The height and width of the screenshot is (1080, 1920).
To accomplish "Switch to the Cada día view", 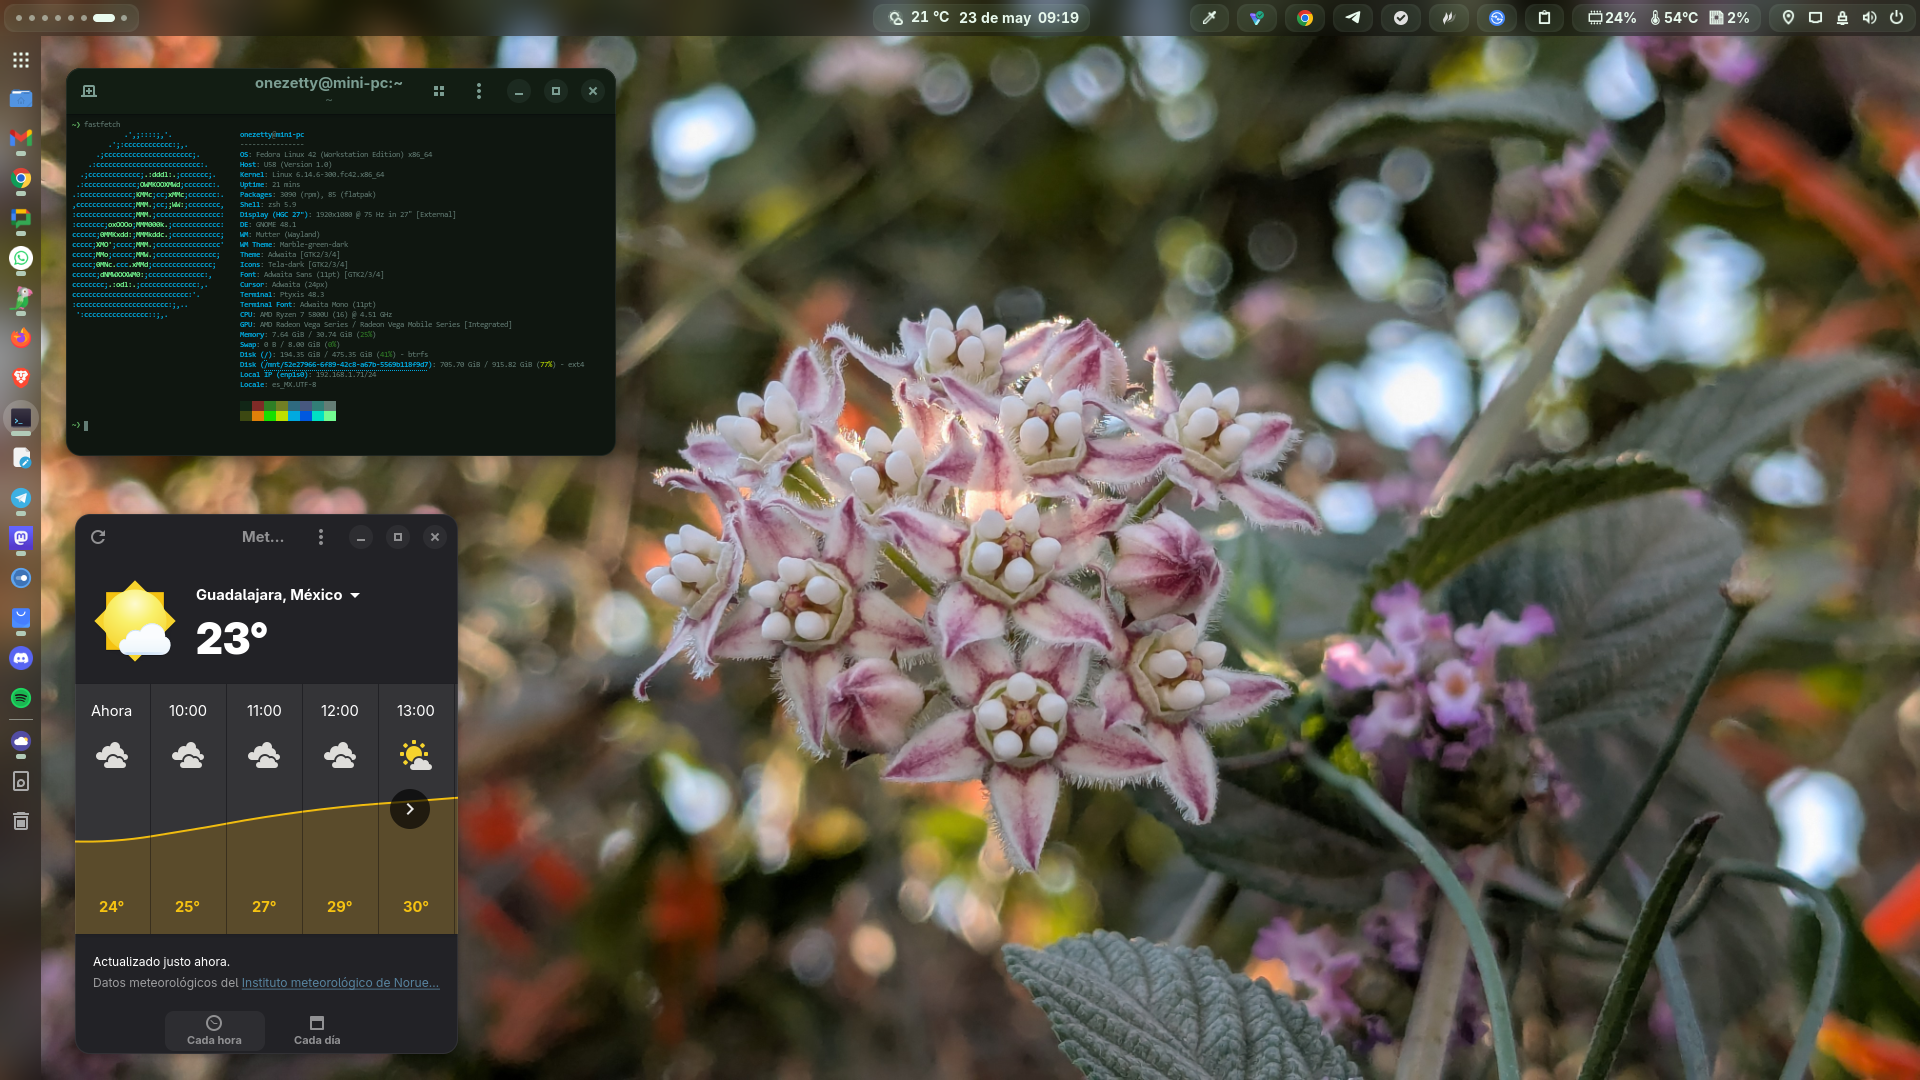I will [x=317, y=1030].
